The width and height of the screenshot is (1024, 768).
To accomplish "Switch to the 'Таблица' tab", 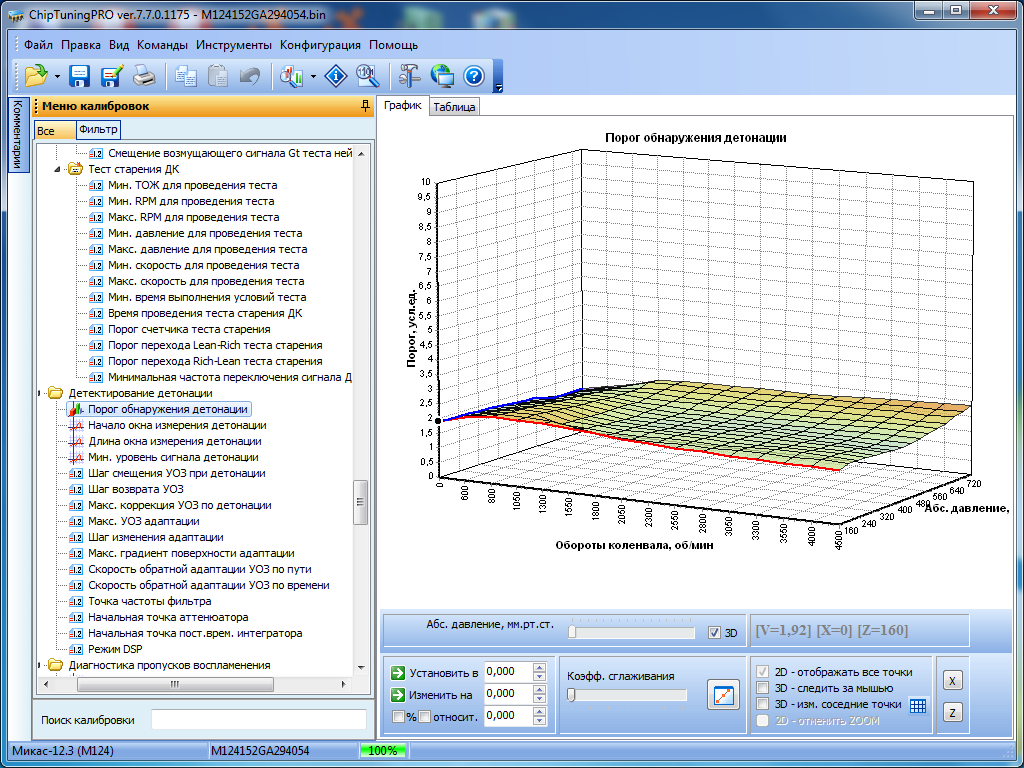I will [454, 107].
